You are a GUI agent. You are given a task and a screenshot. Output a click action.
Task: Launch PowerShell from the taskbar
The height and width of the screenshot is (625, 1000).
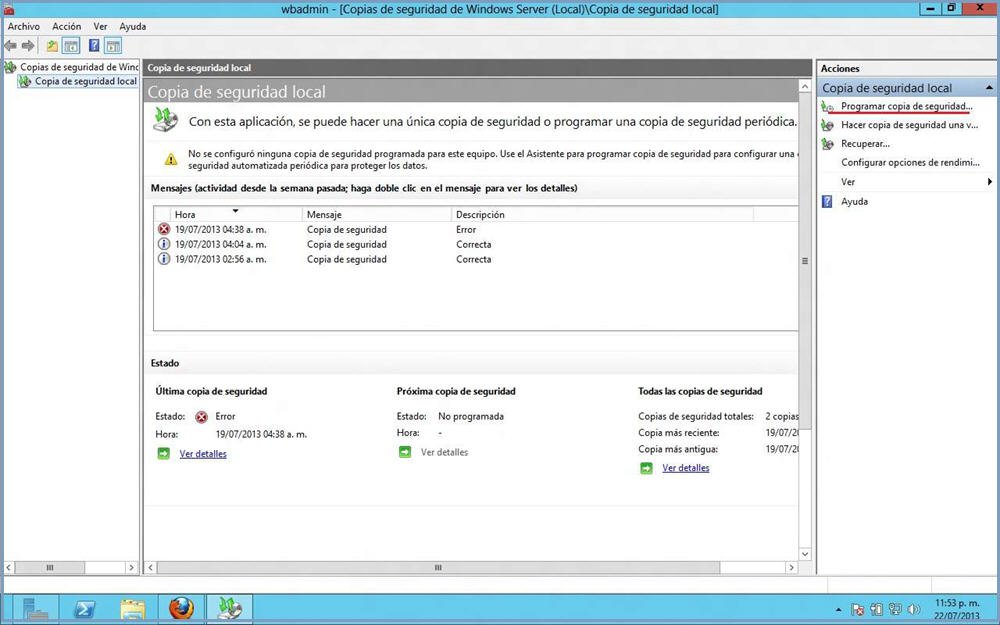click(84, 609)
